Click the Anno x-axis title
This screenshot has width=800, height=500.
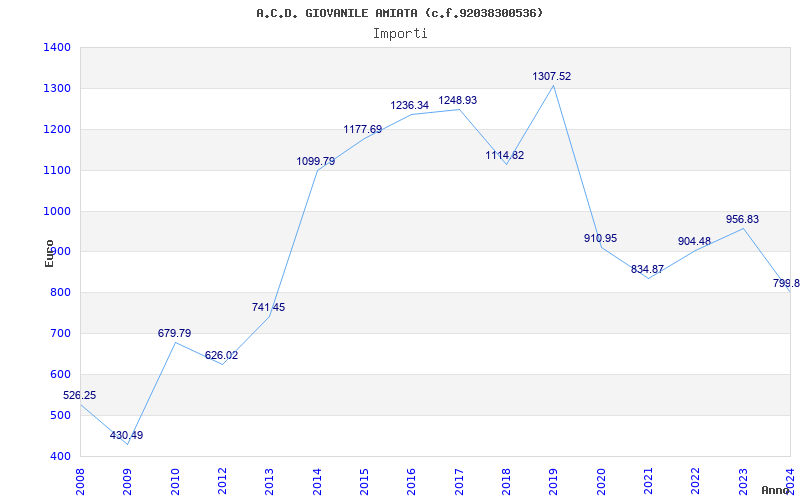[x=776, y=490]
